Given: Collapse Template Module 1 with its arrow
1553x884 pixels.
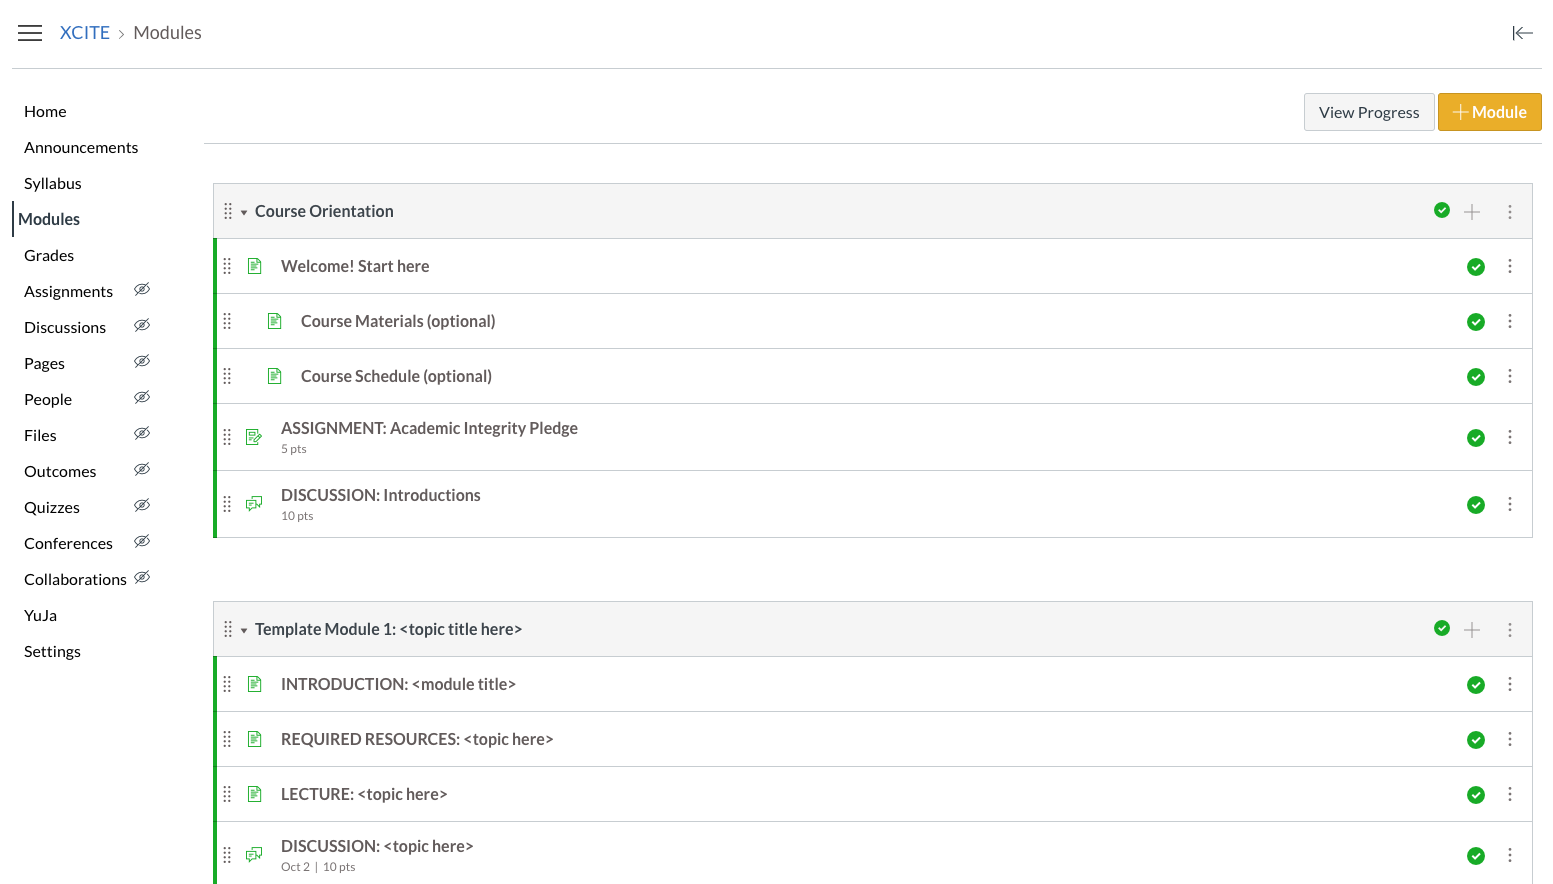Looking at the screenshot, I should [244, 630].
